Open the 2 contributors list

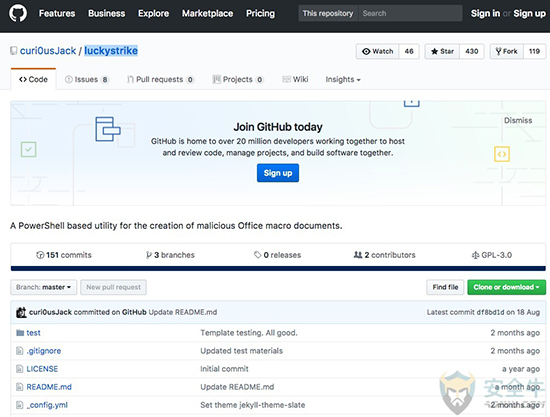[x=384, y=255]
